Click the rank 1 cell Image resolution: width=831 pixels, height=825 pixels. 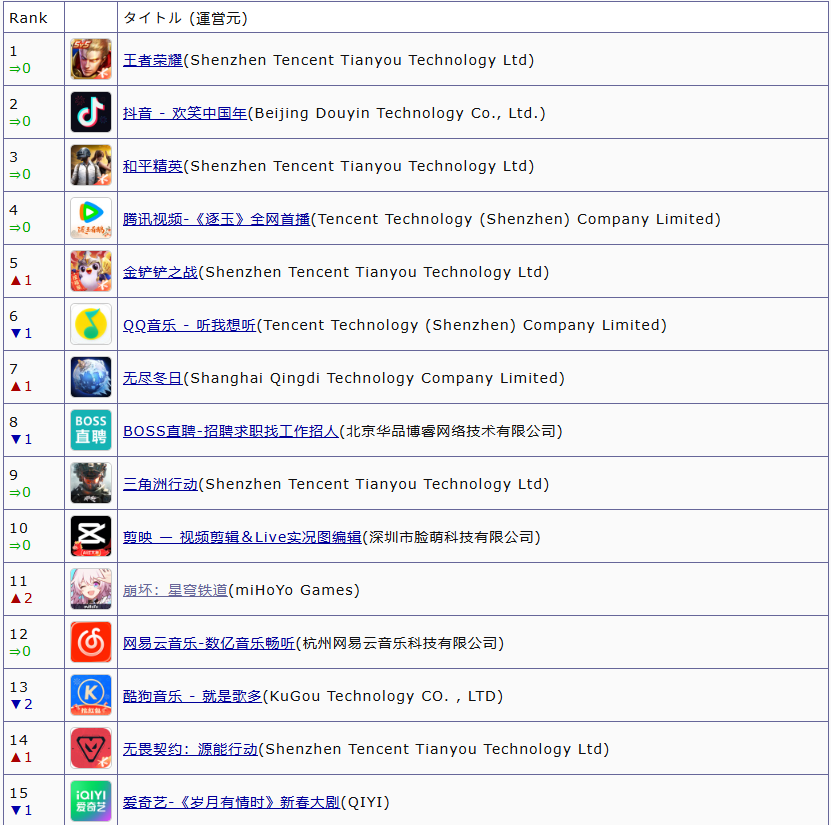click(x=34, y=59)
